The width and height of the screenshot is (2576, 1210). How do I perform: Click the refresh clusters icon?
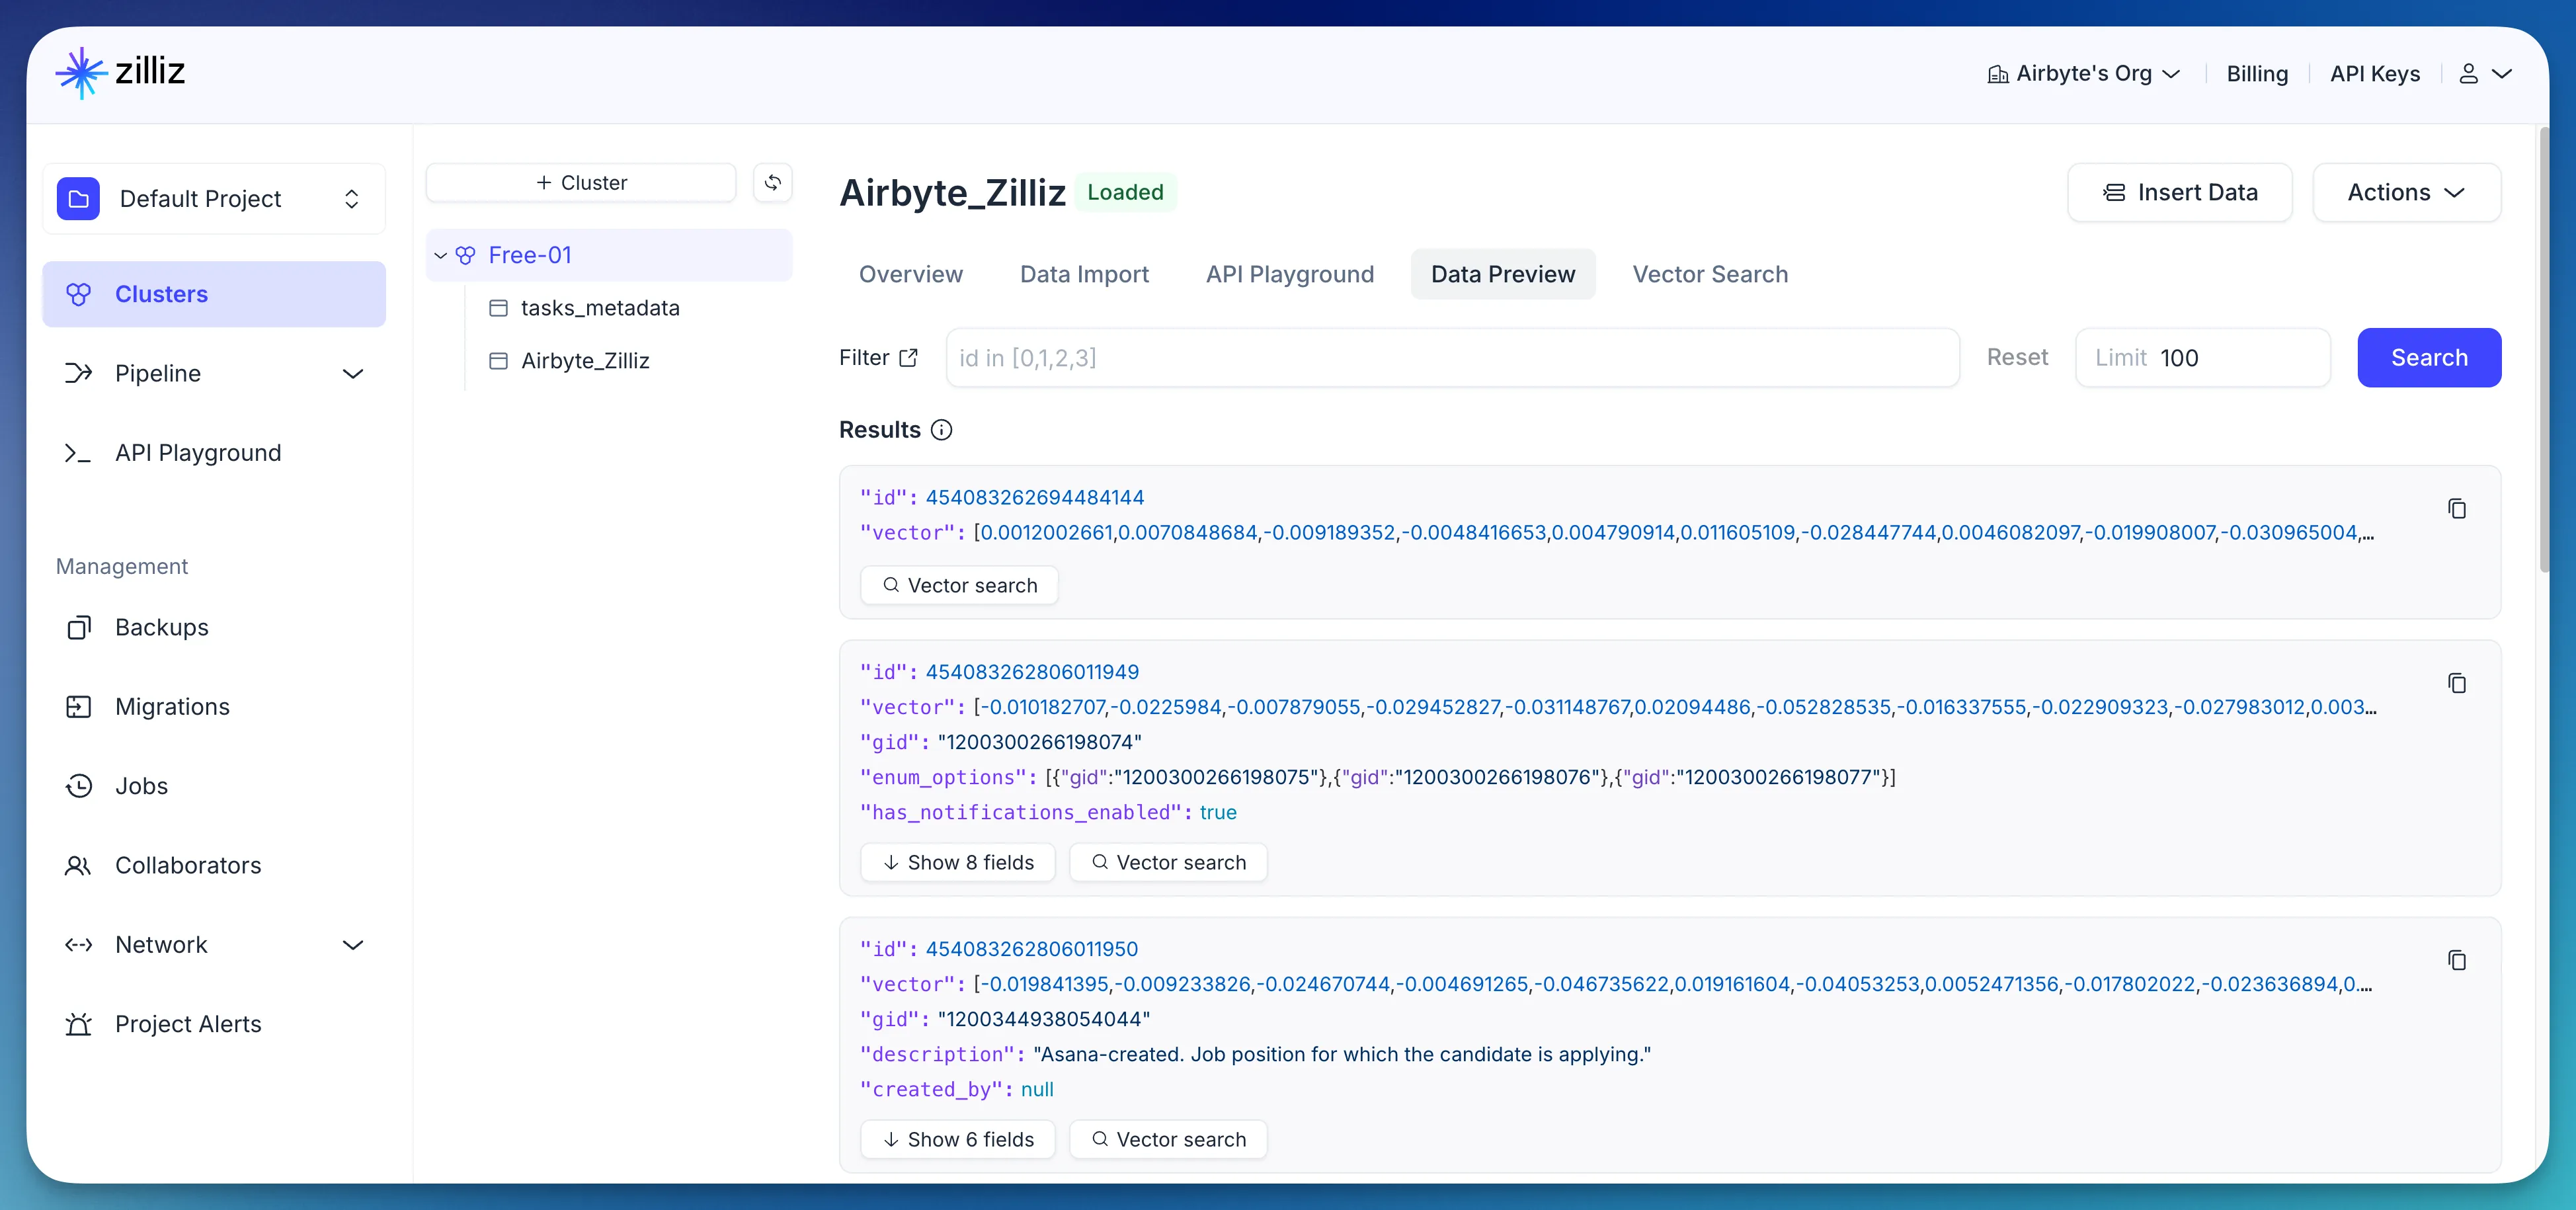click(772, 182)
